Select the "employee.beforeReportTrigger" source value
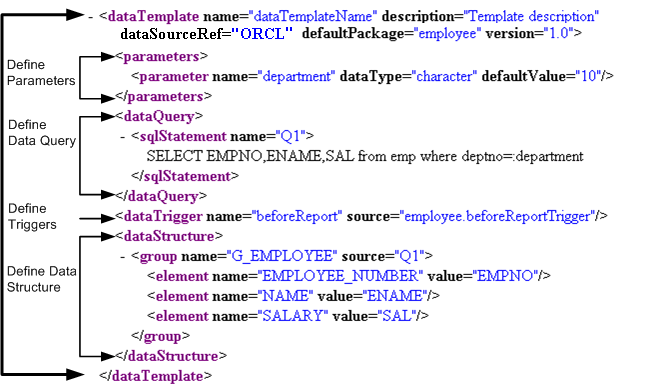649x386 pixels. 497,216
